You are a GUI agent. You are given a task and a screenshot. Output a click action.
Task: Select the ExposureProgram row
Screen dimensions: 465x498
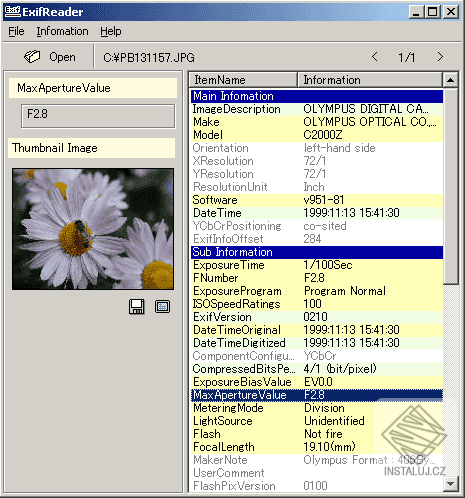[317, 291]
